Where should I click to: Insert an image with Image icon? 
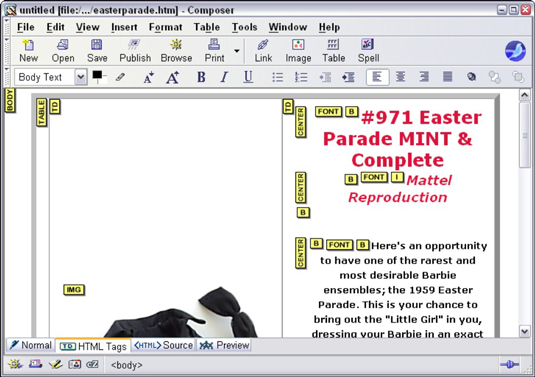(298, 50)
